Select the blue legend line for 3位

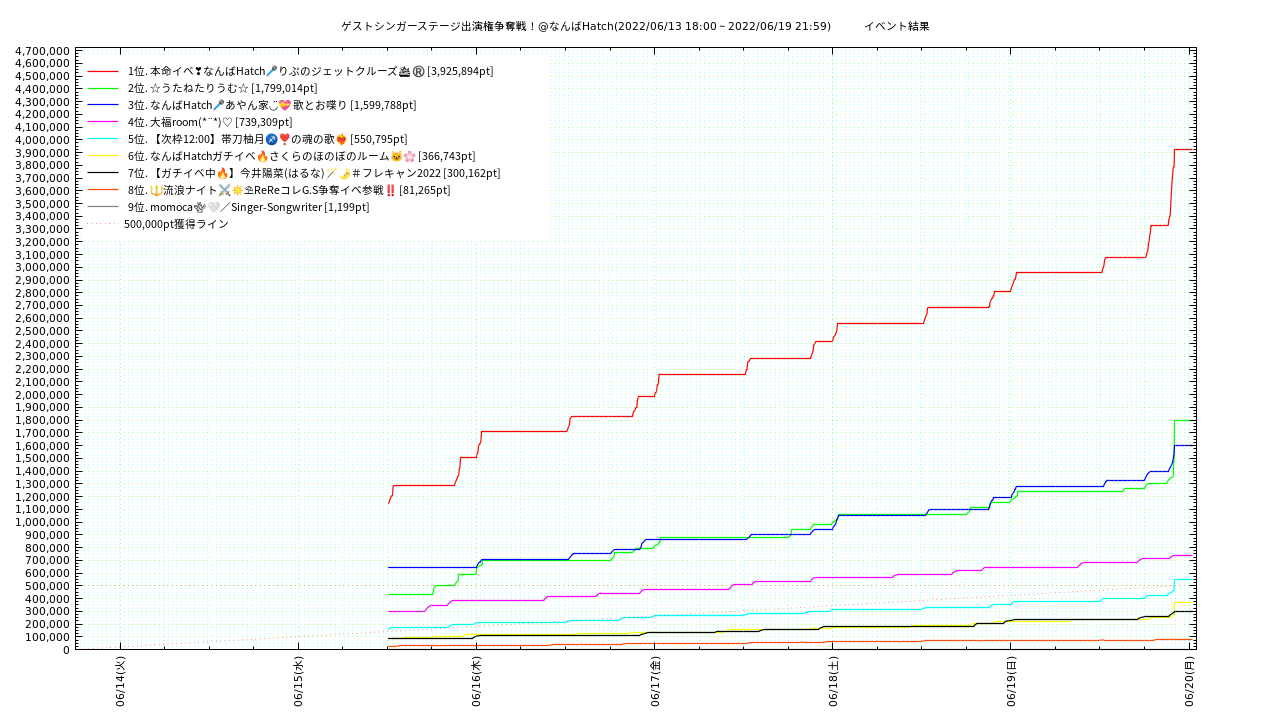pyautogui.click(x=103, y=105)
